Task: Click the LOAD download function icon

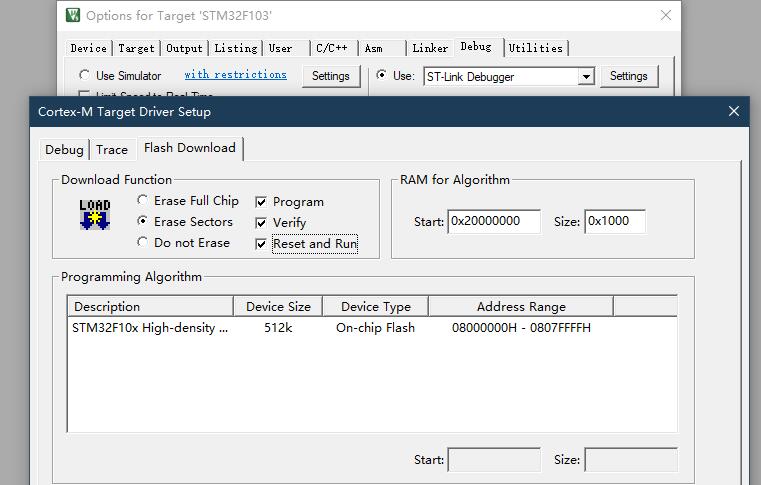Action: [95, 214]
